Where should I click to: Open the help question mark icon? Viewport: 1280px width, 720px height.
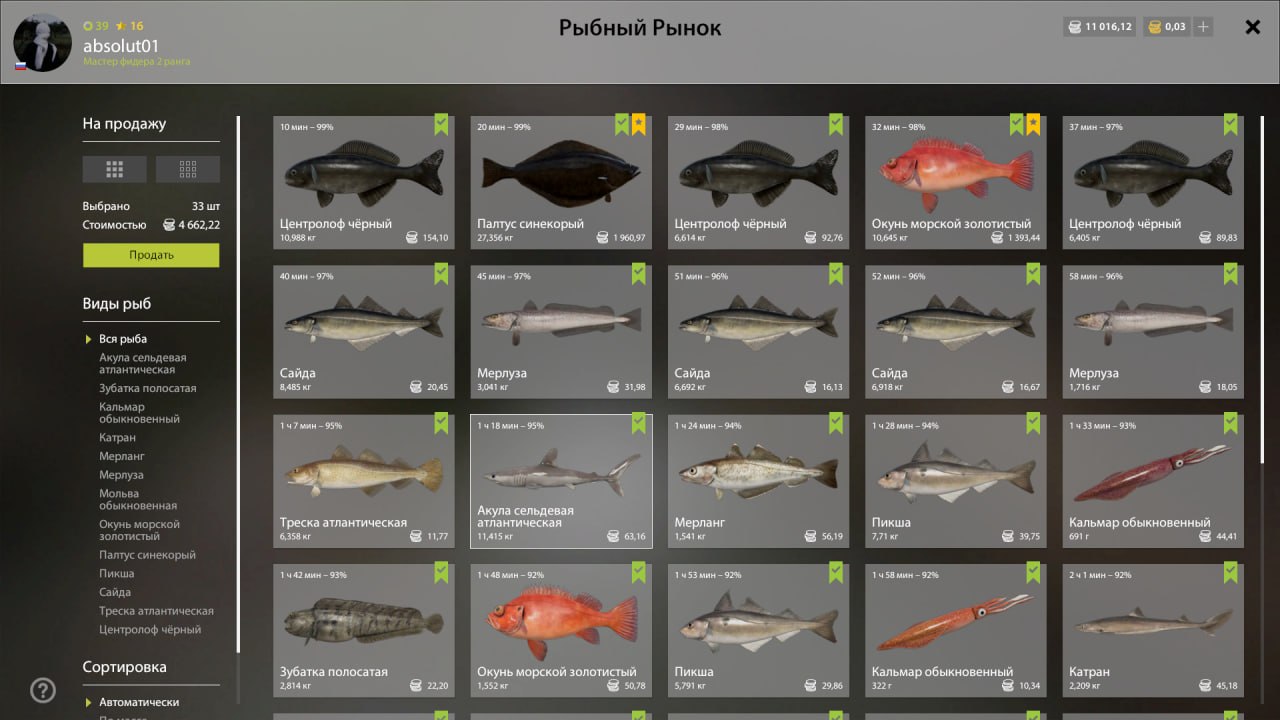click(43, 690)
